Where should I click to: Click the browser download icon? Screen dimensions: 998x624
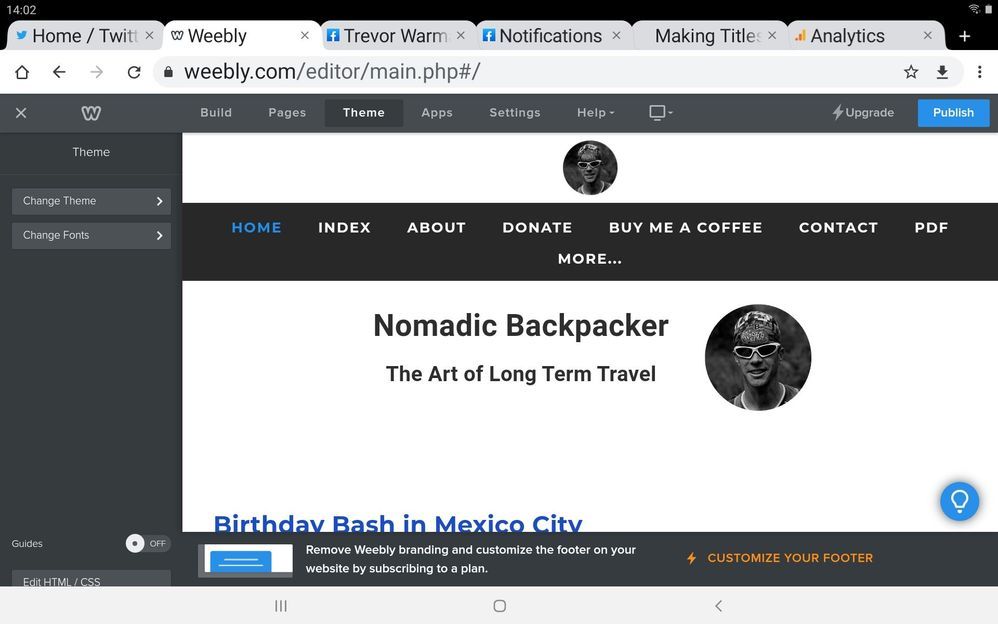[942, 72]
